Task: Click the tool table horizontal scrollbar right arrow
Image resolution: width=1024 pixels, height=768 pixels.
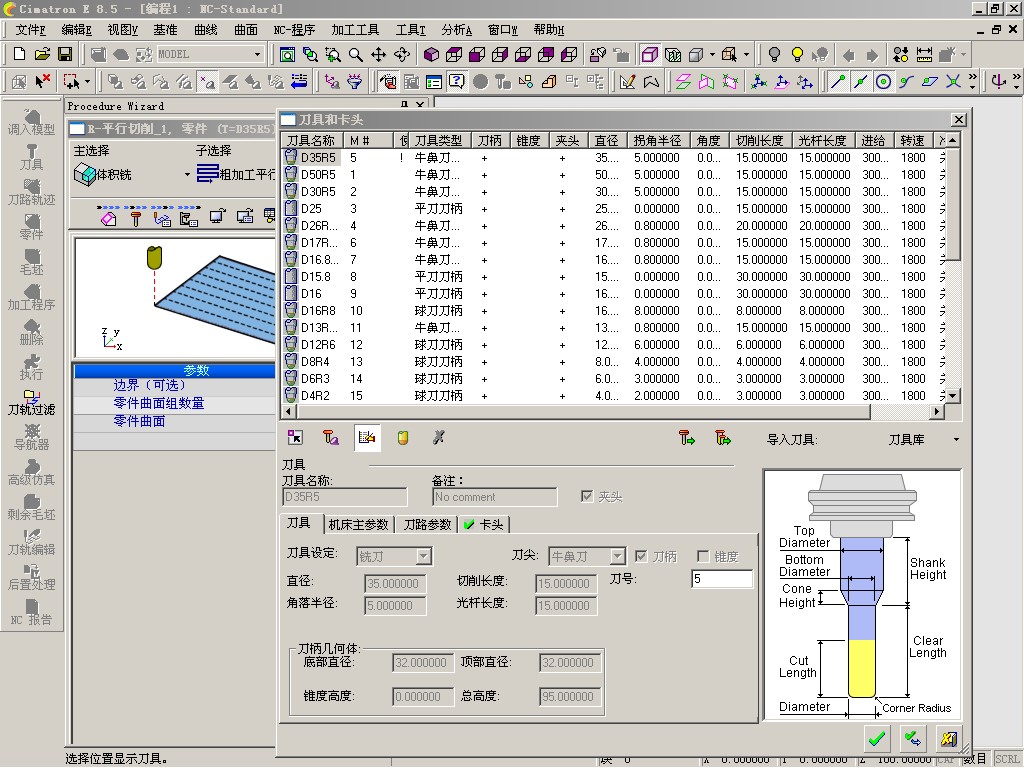Action: click(x=937, y=411)
